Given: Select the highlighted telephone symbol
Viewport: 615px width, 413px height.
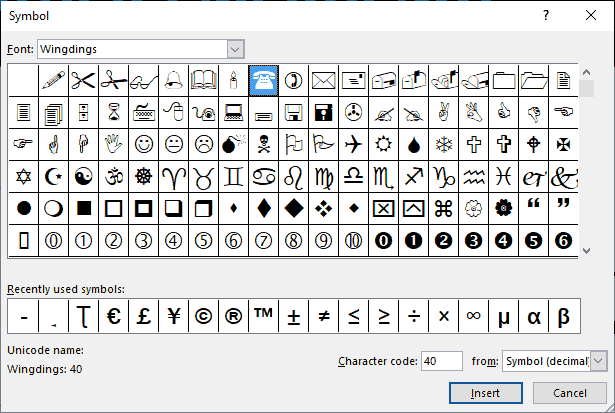Looking at the screenshot, I should coord(264,80).
